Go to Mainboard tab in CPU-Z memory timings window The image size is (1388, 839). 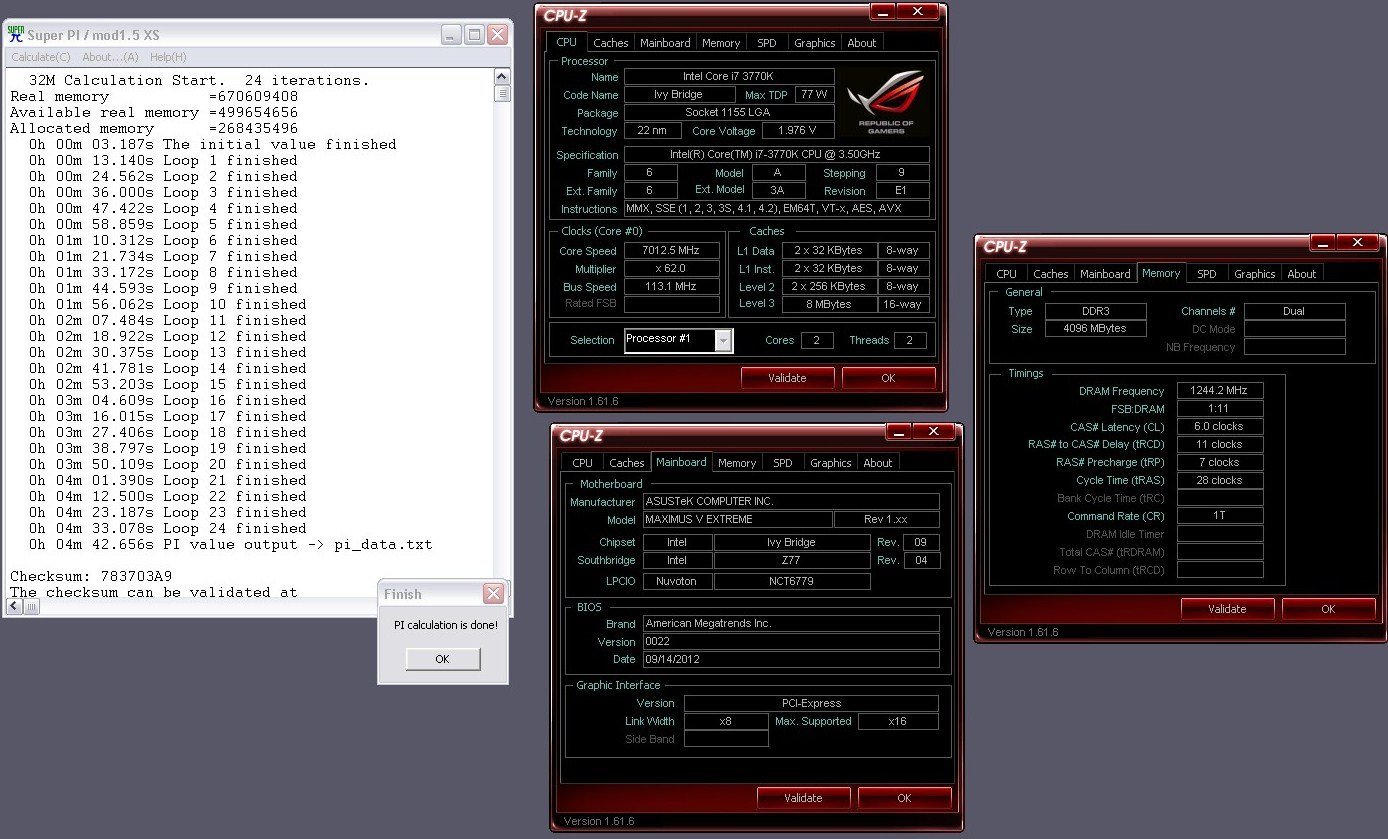tap(1105, 274)
